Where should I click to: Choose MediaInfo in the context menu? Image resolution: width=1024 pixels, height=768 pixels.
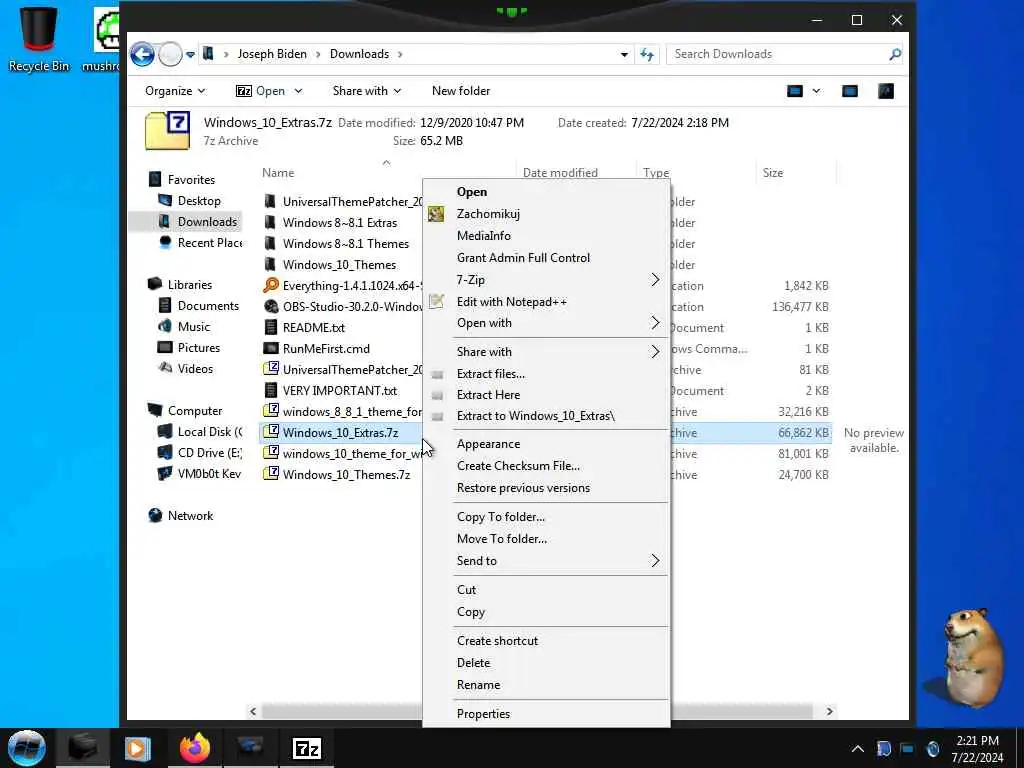[547, 236]
